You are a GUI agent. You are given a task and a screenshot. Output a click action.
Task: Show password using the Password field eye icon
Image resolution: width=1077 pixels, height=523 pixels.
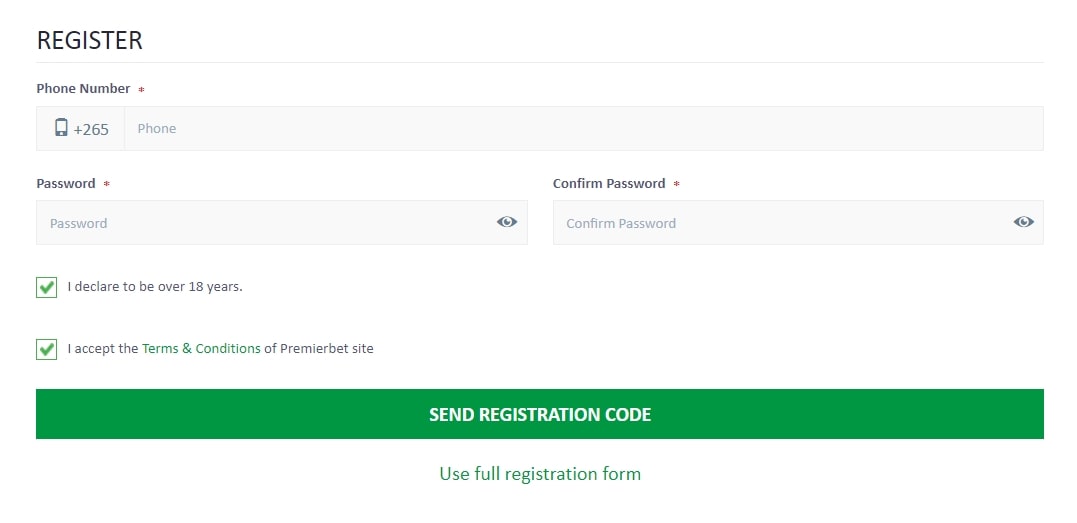click(507, 222)
